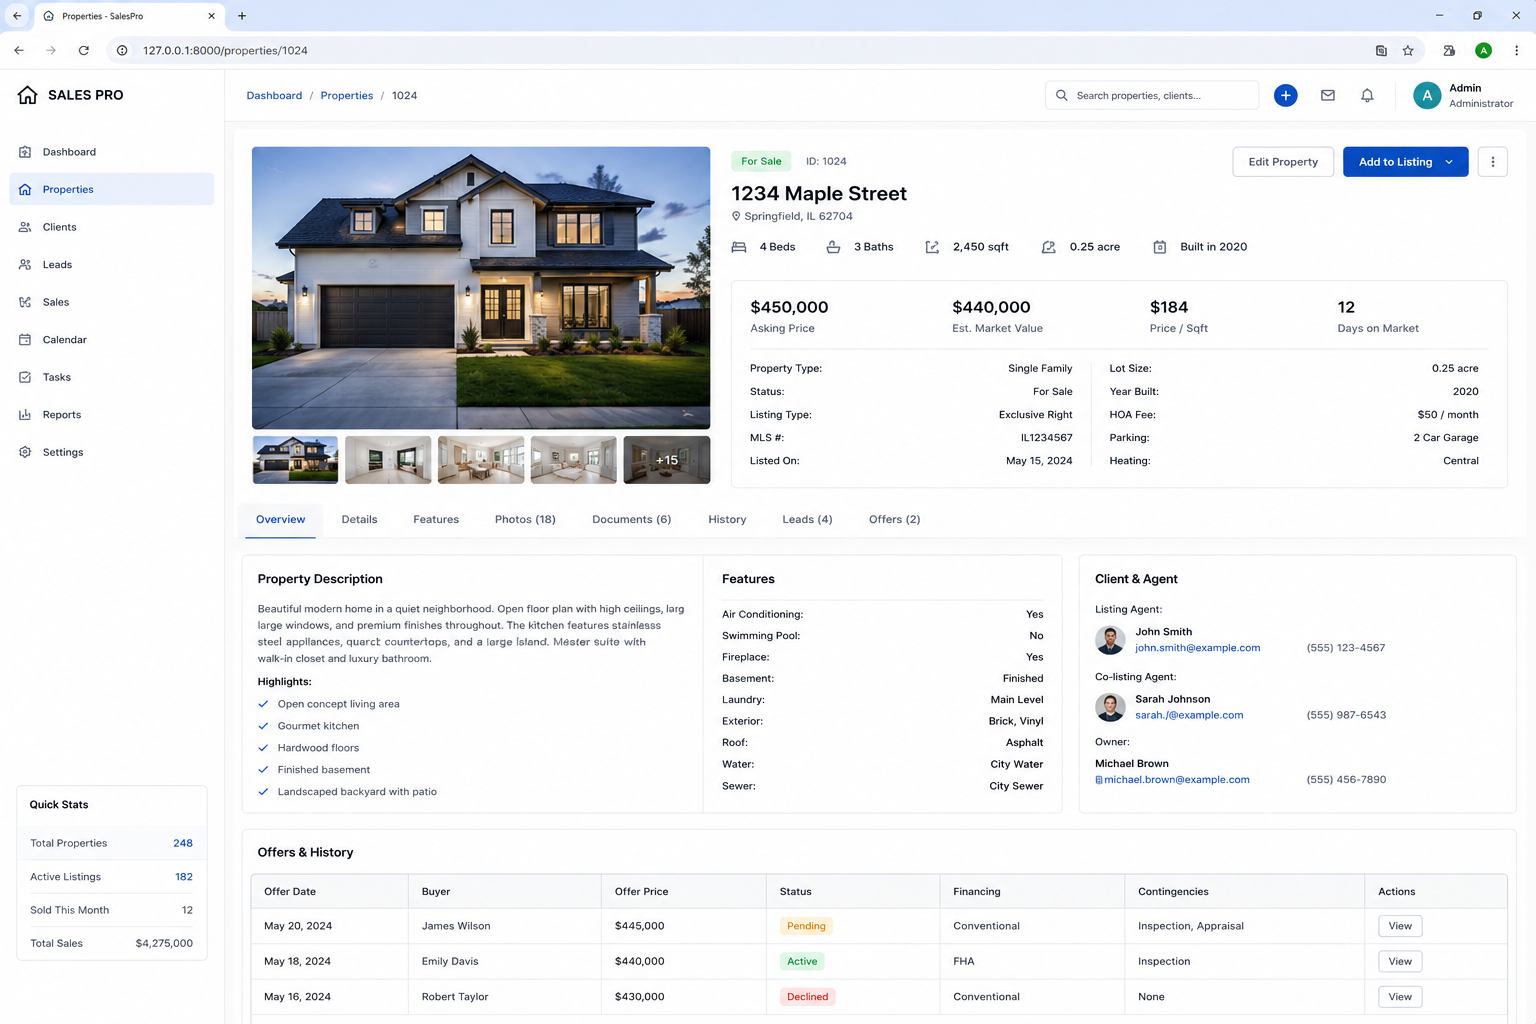Screen dimensions: 1536x1024
Task: Open a new browser tab
Action: [242, 16]
